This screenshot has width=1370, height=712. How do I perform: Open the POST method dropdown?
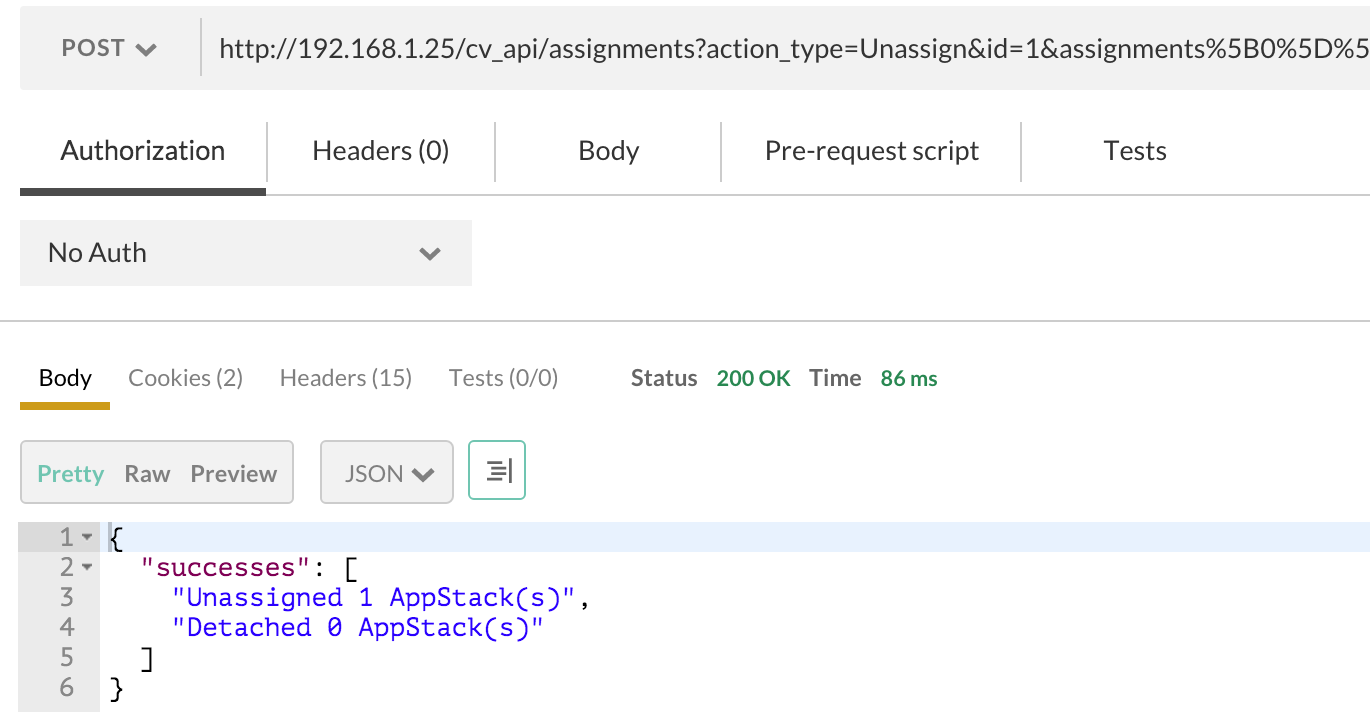pos(109,48)
